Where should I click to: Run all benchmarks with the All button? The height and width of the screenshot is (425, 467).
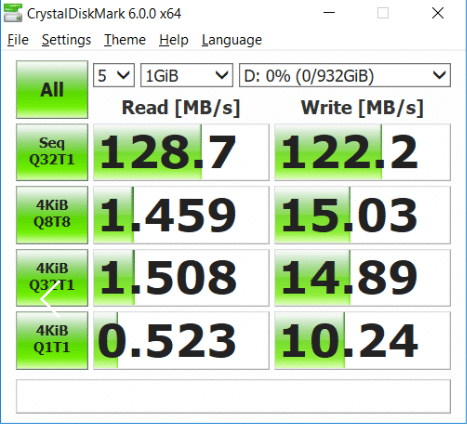pyautogui.click(x=52, y=90)
